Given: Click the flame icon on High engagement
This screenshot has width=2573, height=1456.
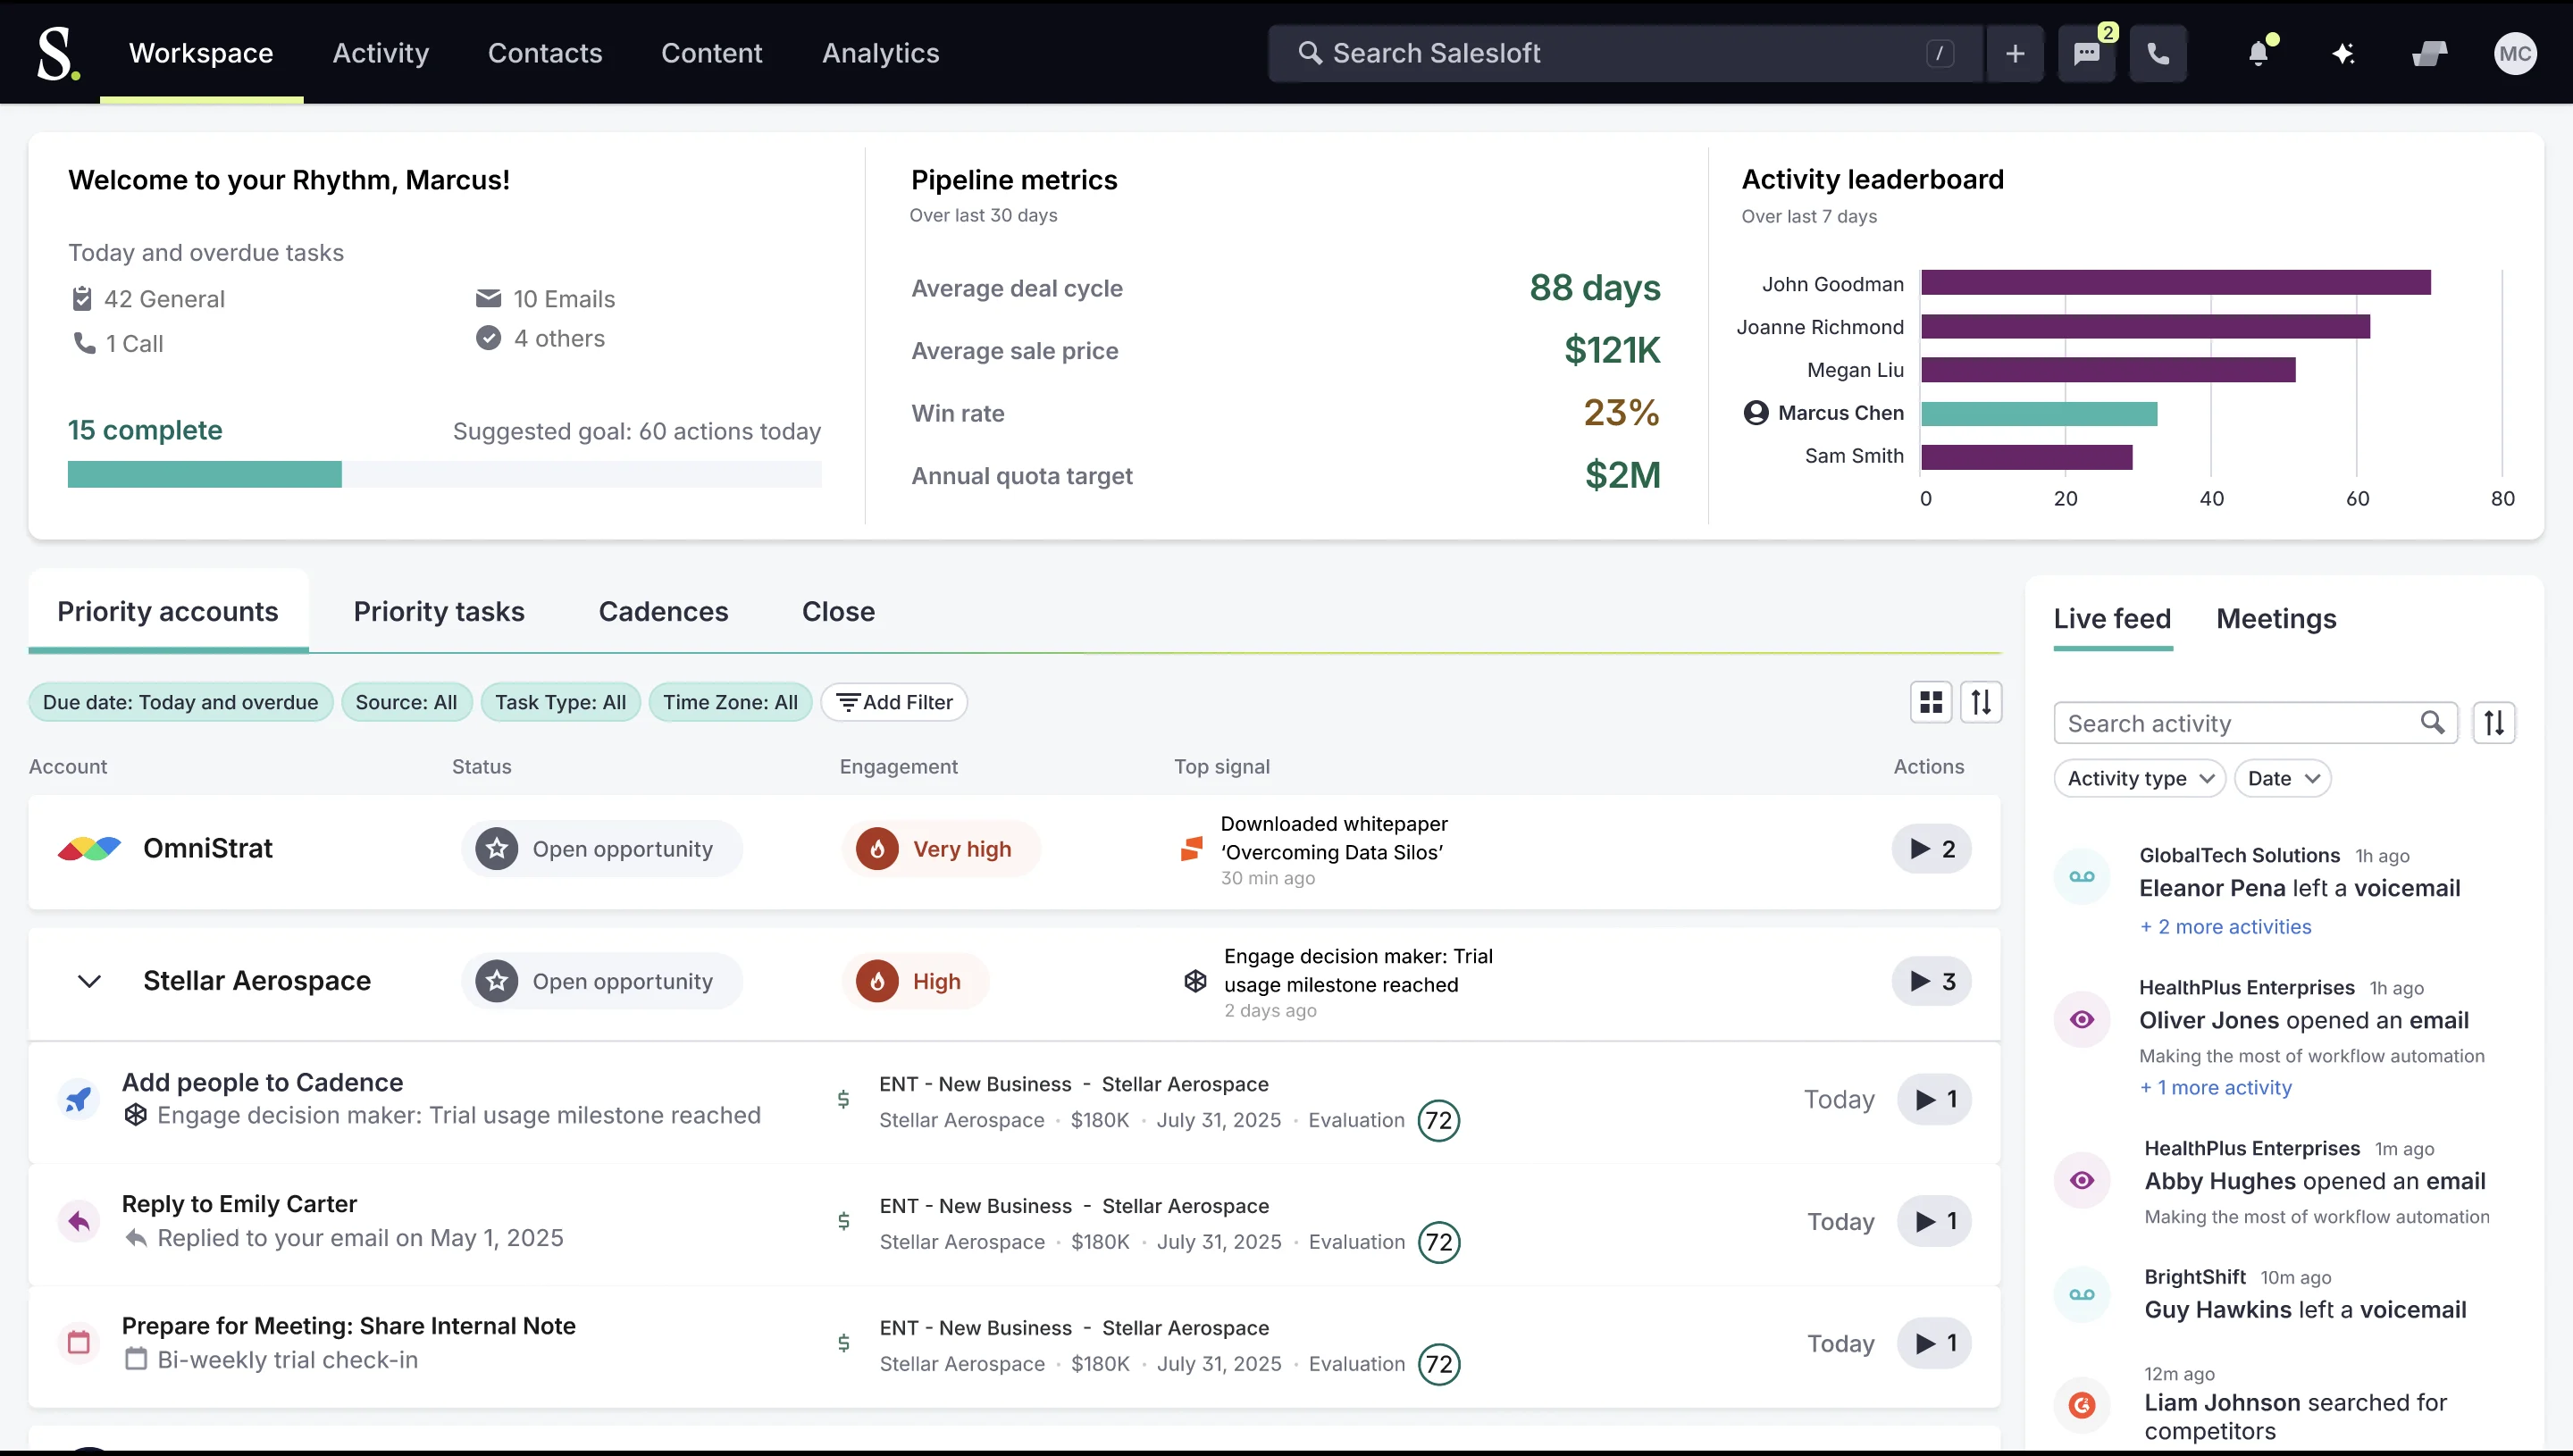Looking at the screenshot, I should [x=877, y=981].
